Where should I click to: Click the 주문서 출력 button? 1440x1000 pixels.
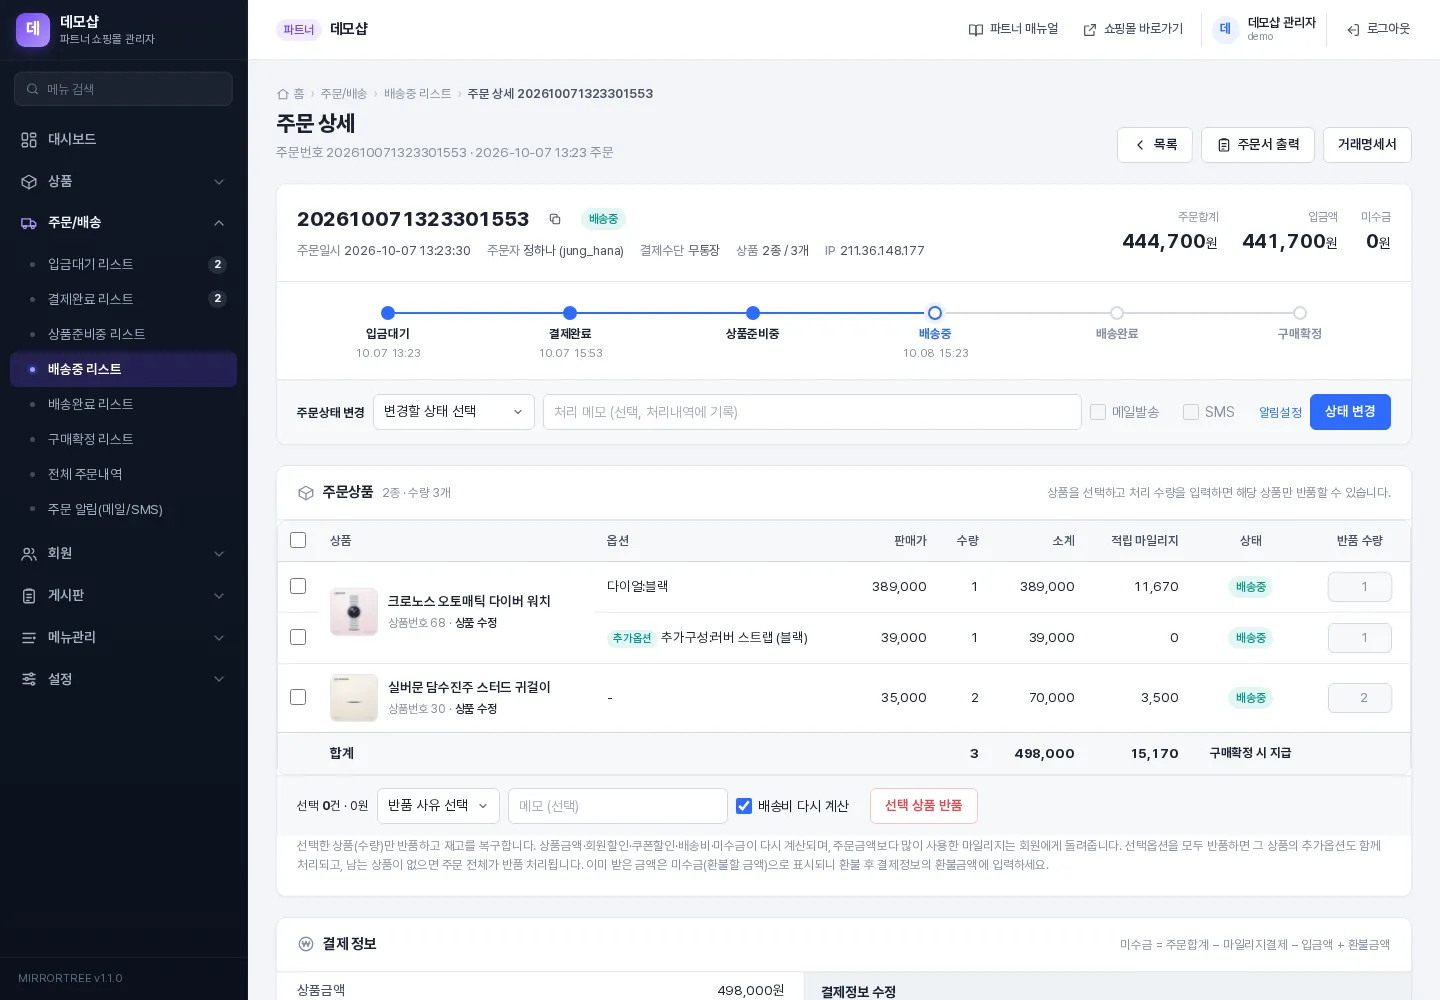tap(1258, 145)
